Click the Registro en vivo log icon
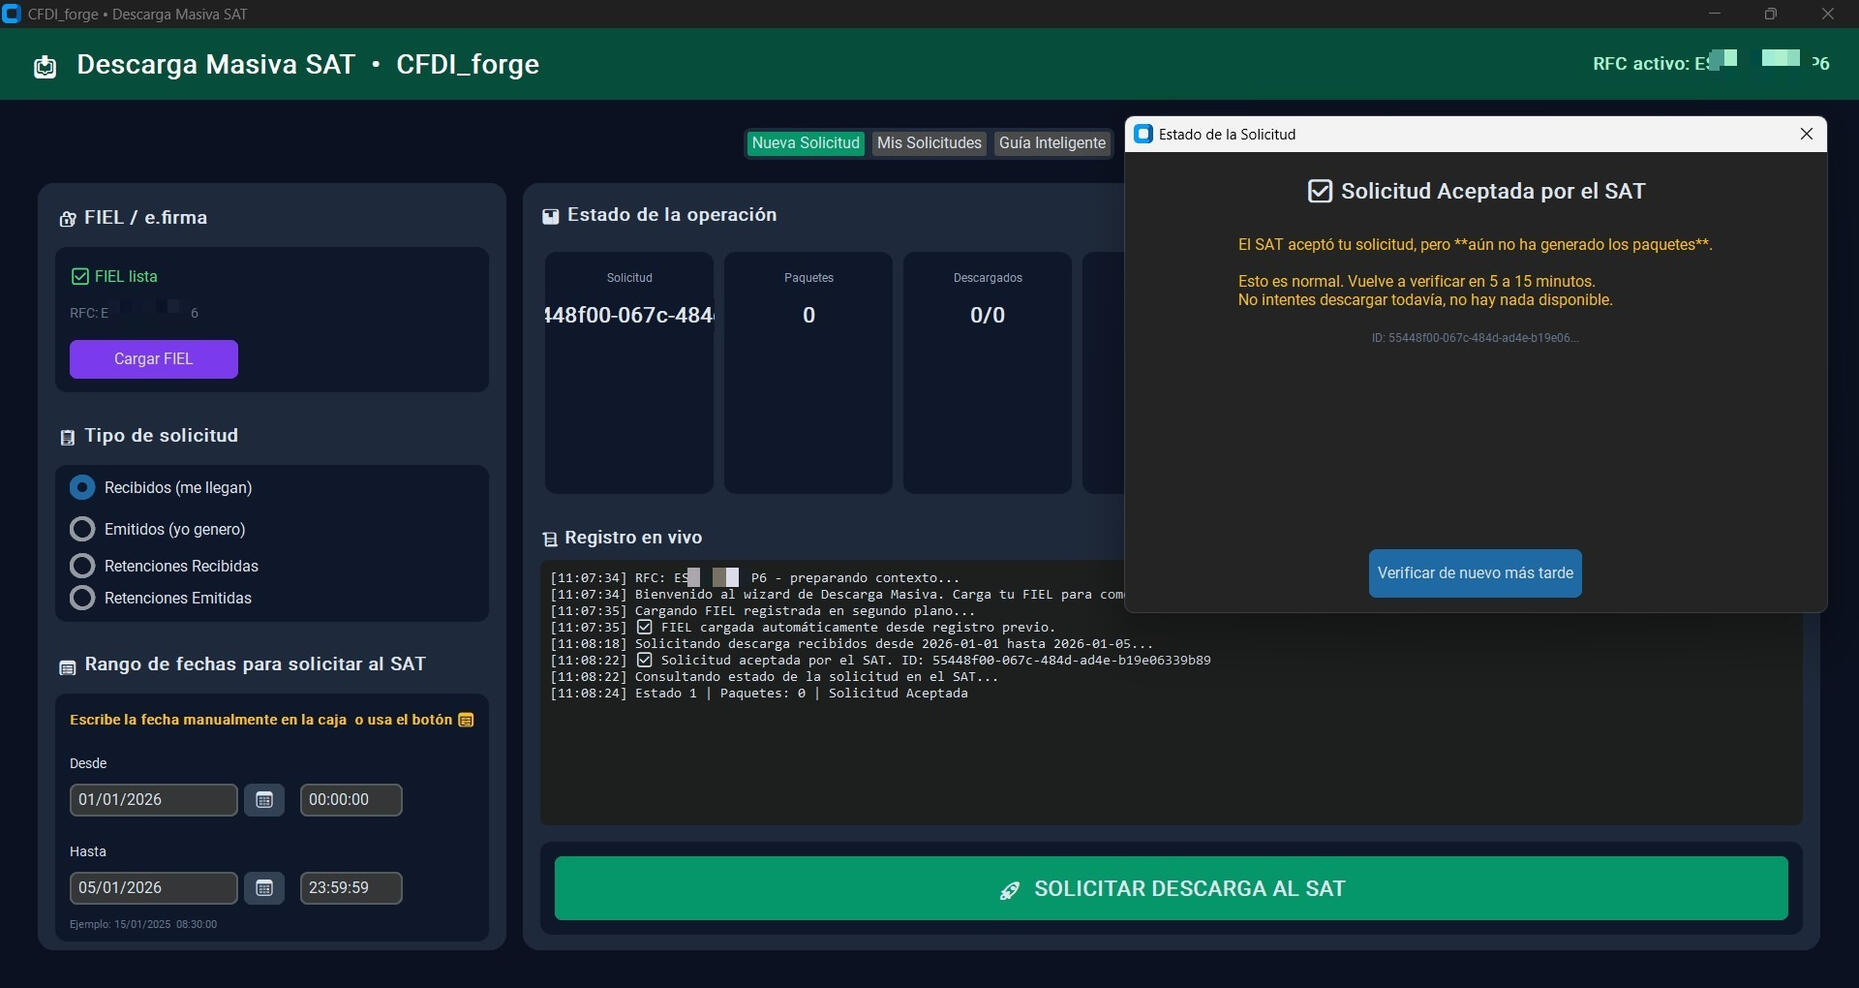Image resolution: width=1859 pixels, height=988 pixels. tap(549, 539)
